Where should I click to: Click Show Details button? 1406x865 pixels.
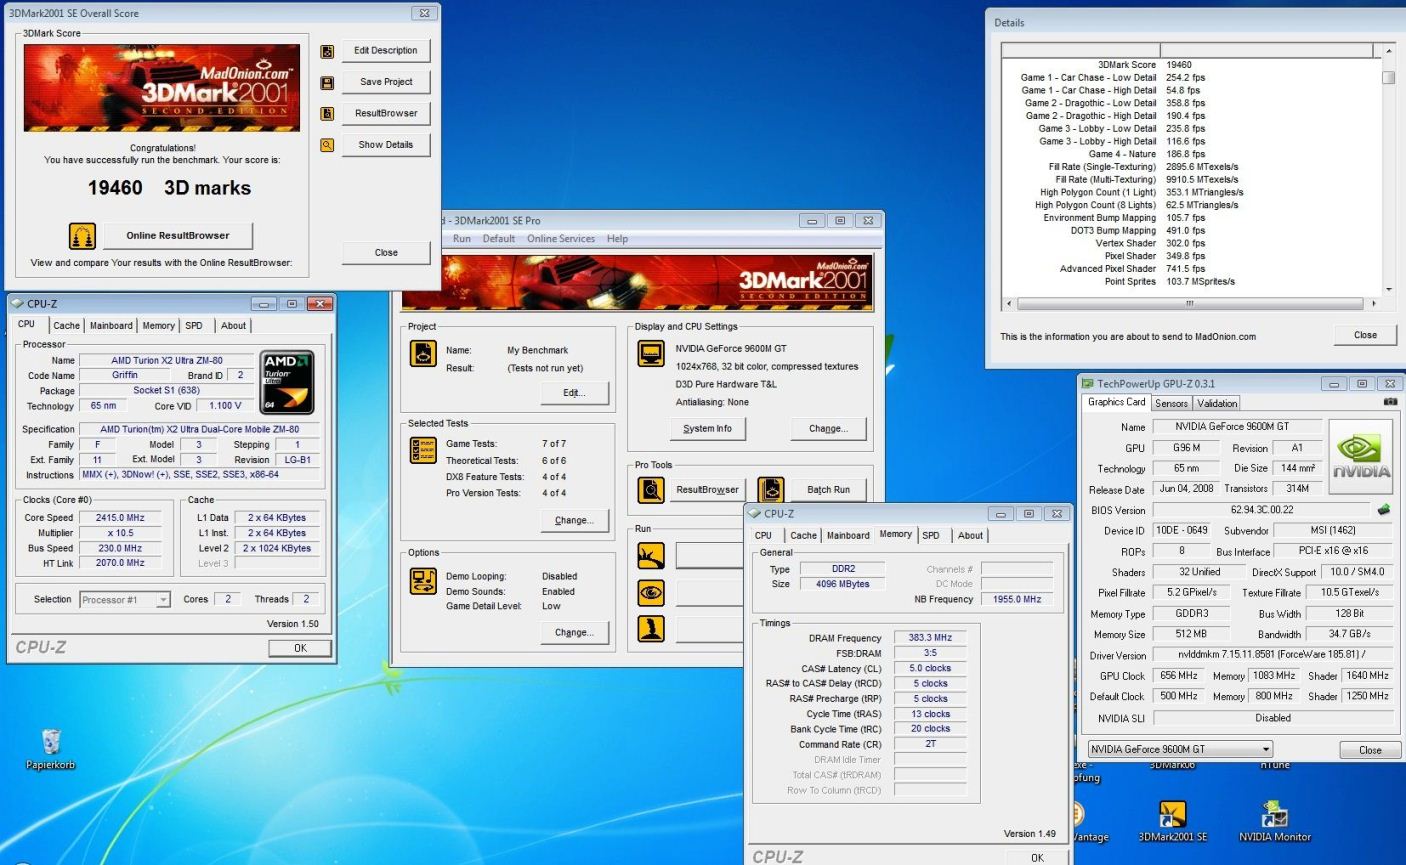386,145
